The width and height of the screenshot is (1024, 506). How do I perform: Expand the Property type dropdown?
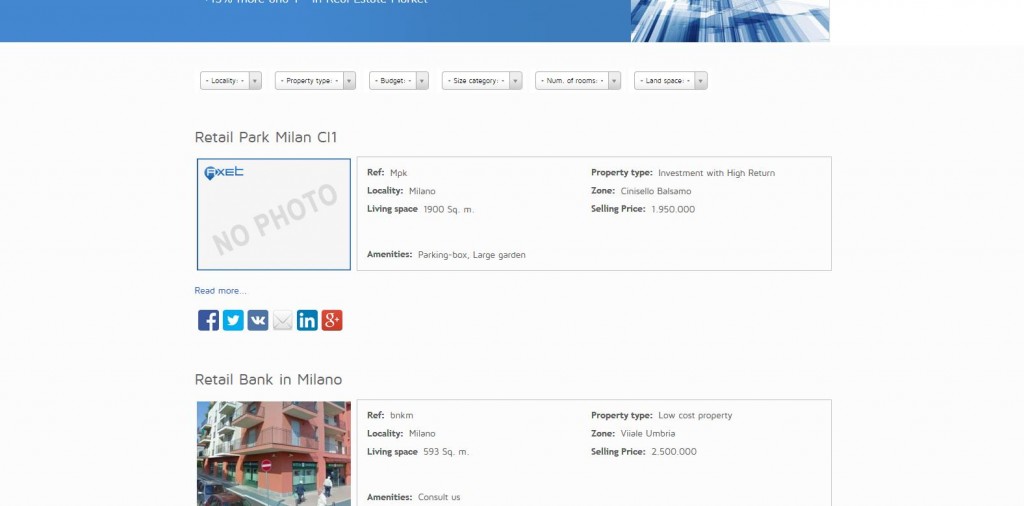[x=315, y=81]
